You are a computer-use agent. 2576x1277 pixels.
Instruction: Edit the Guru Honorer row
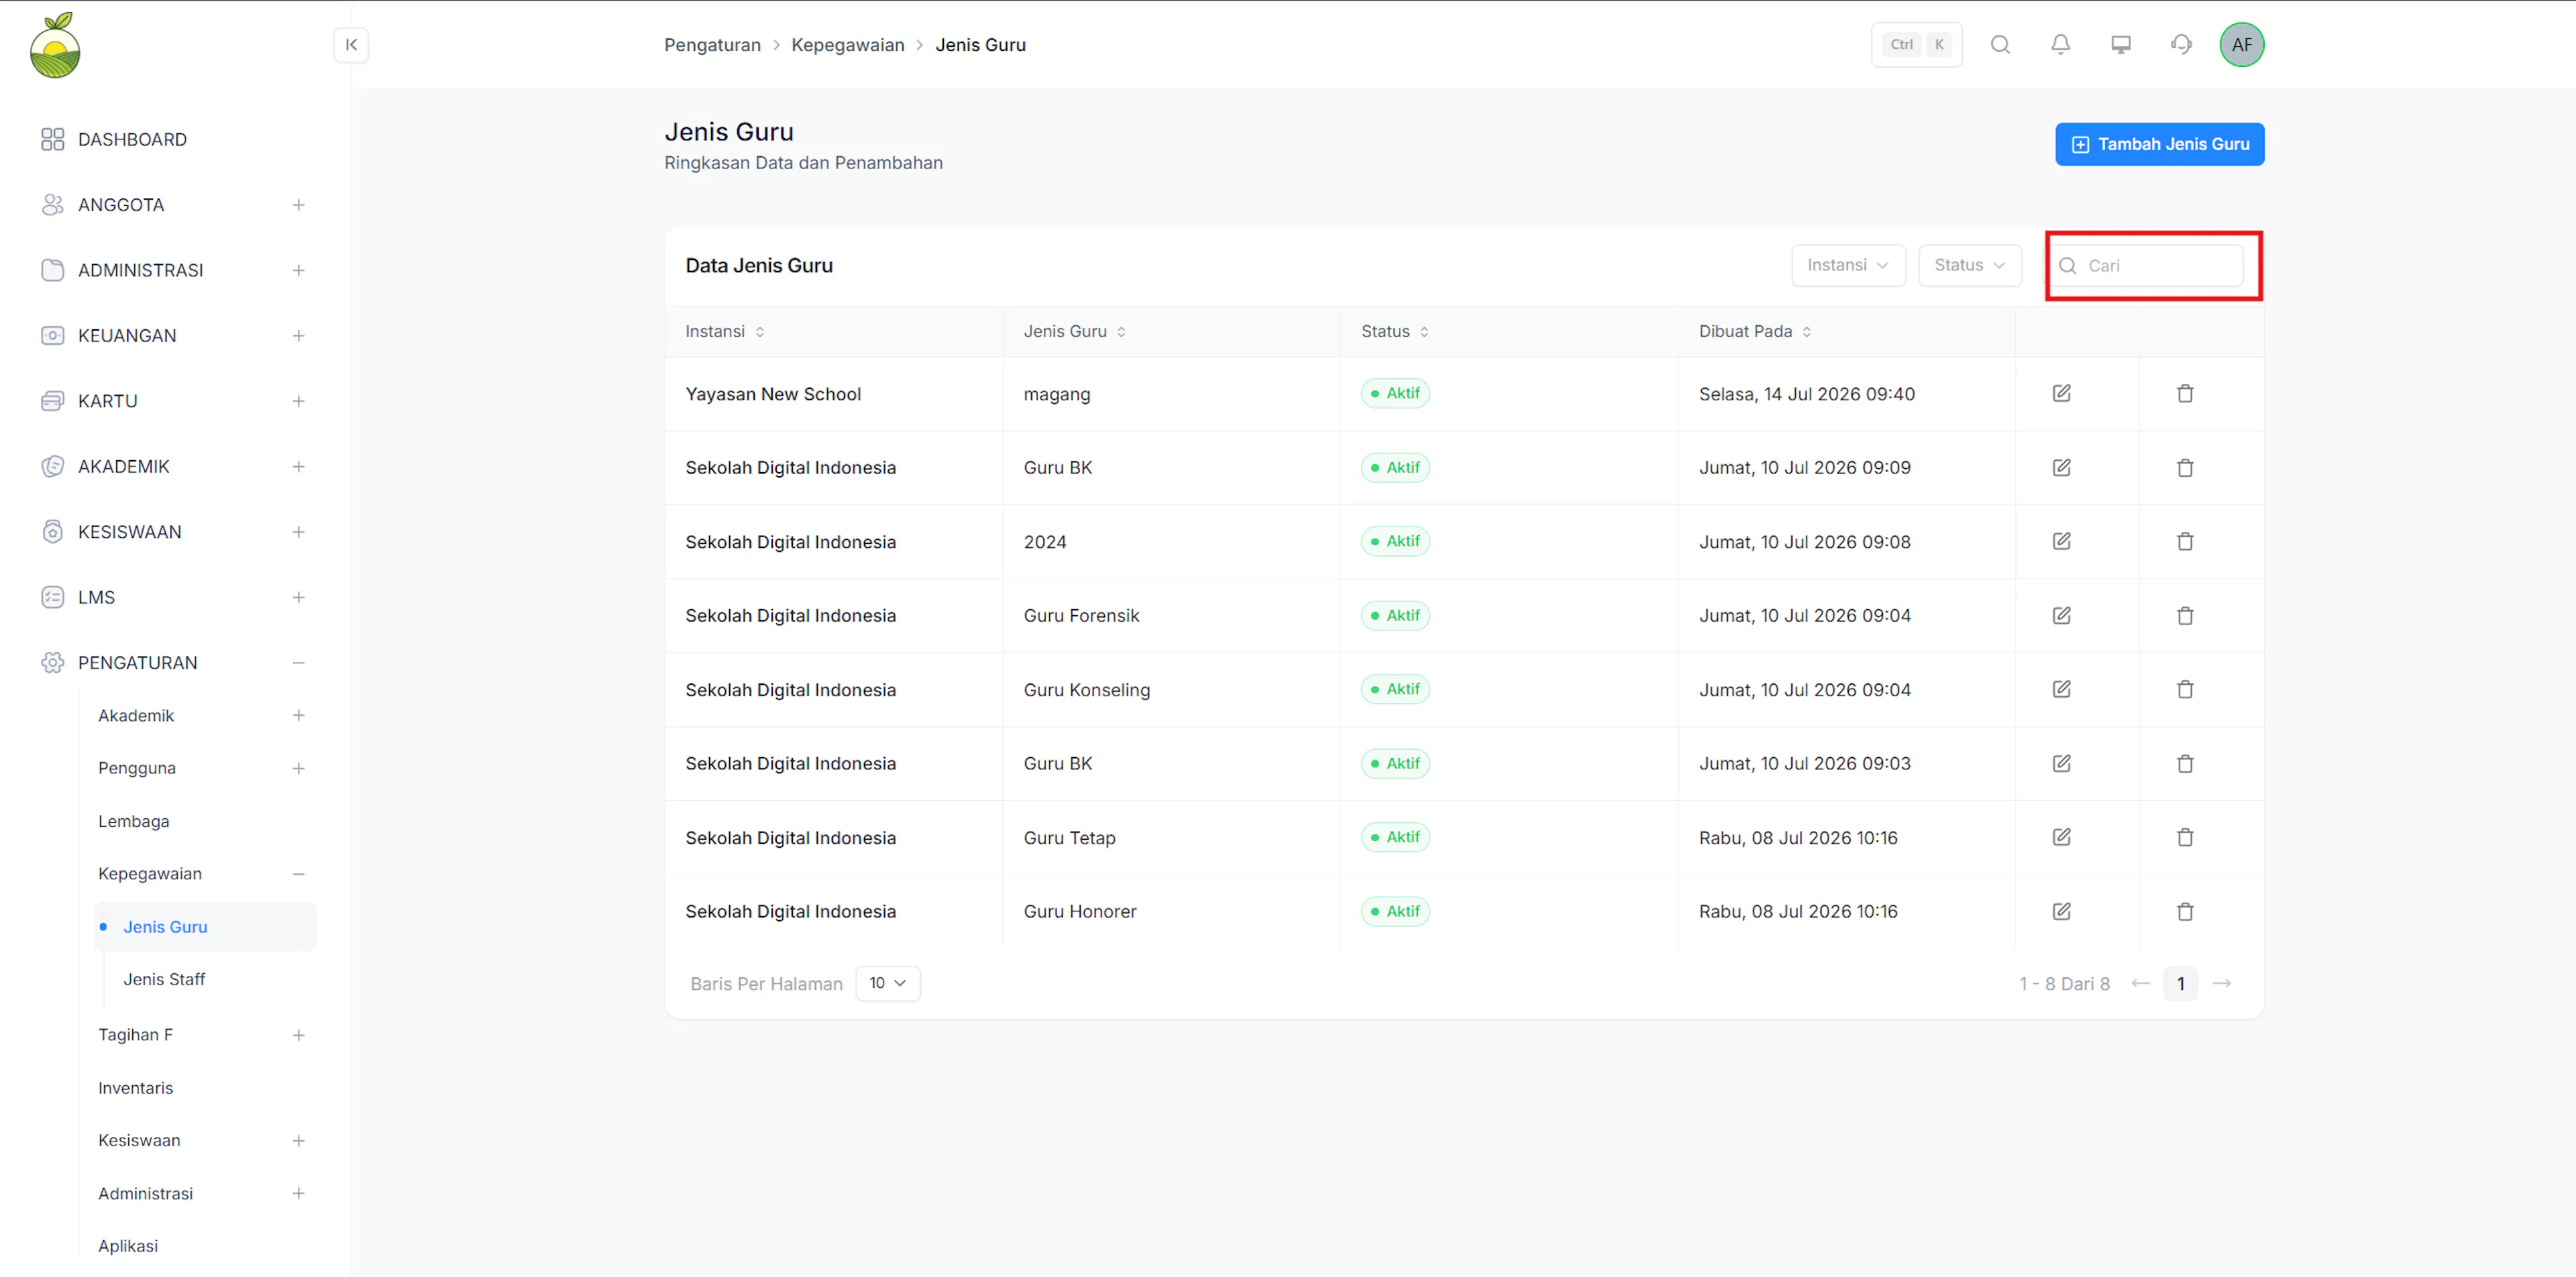(x=2062, y=911)
